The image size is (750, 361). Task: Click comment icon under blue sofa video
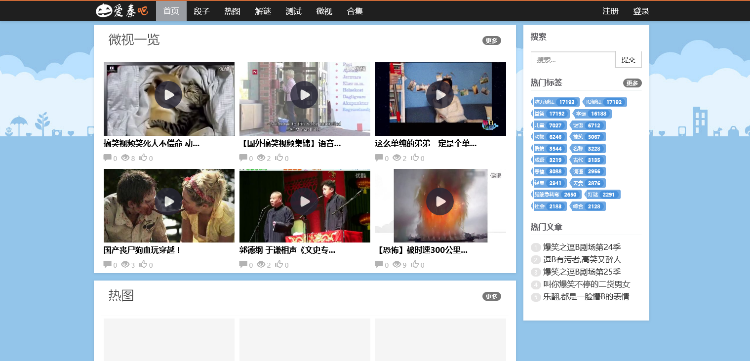coord(379,157)
